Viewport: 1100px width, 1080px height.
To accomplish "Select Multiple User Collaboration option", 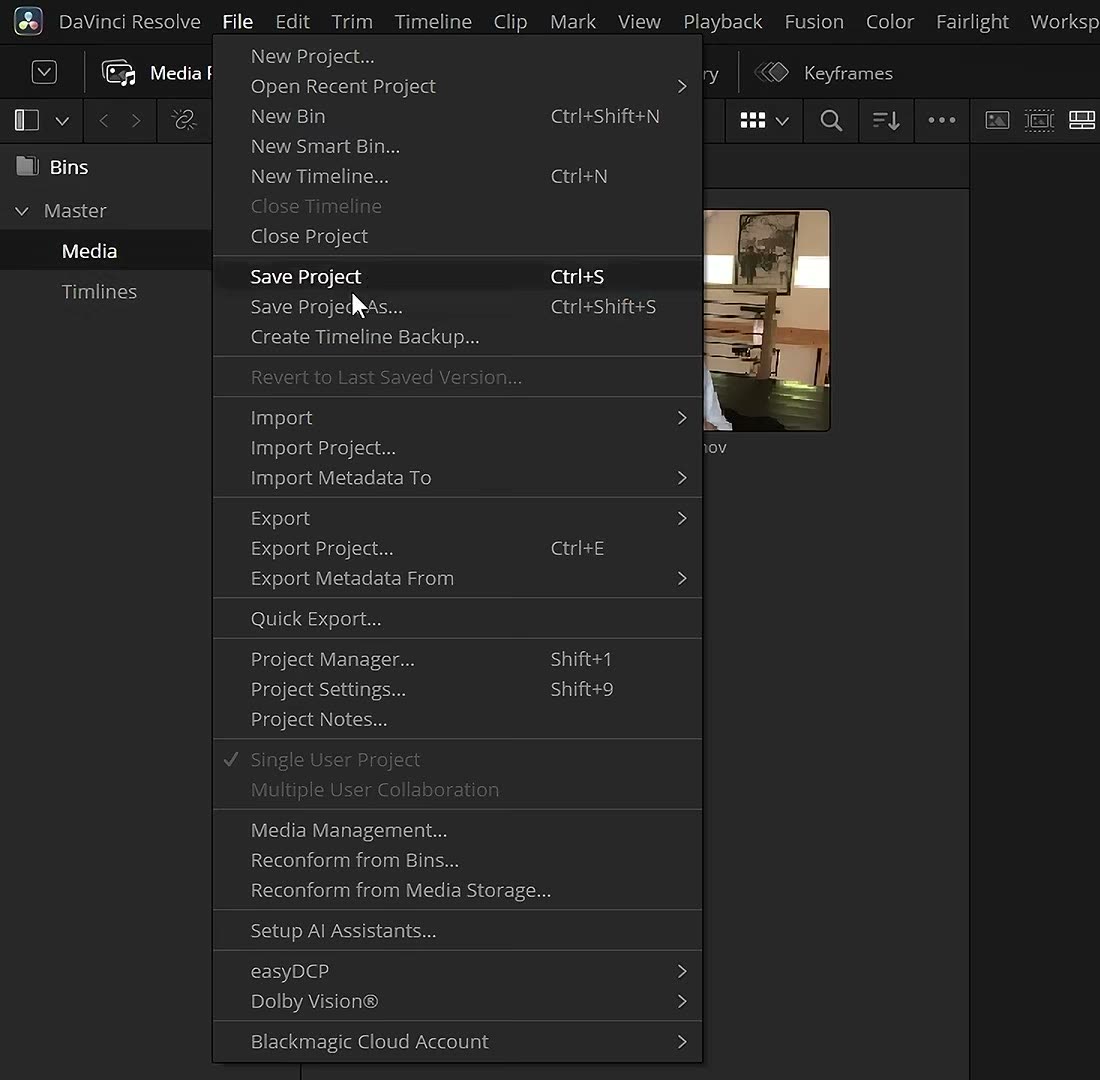I will (457, 789).
